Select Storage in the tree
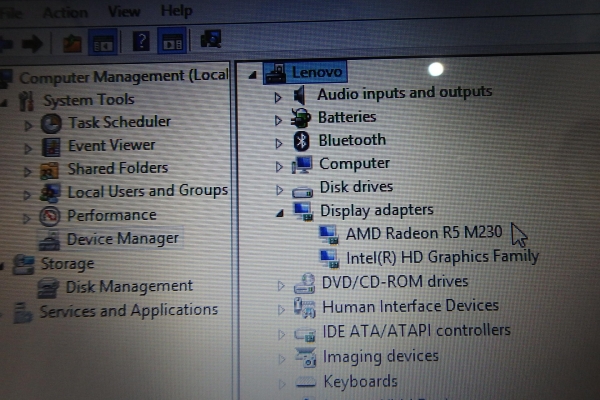This screenshot has height=400, width=600. coord(67,263)
